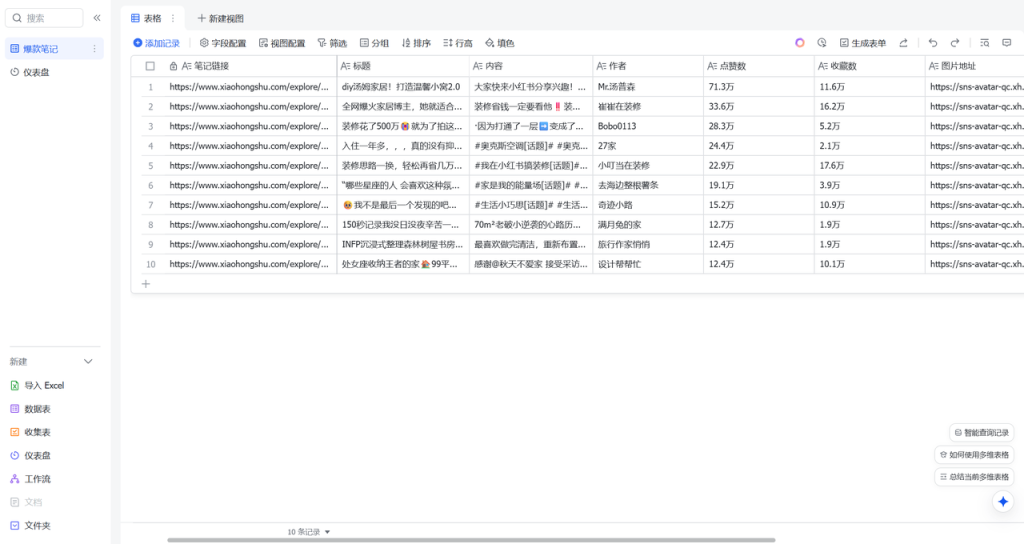Select the favorites cell 10.1万

coord(869,264)
